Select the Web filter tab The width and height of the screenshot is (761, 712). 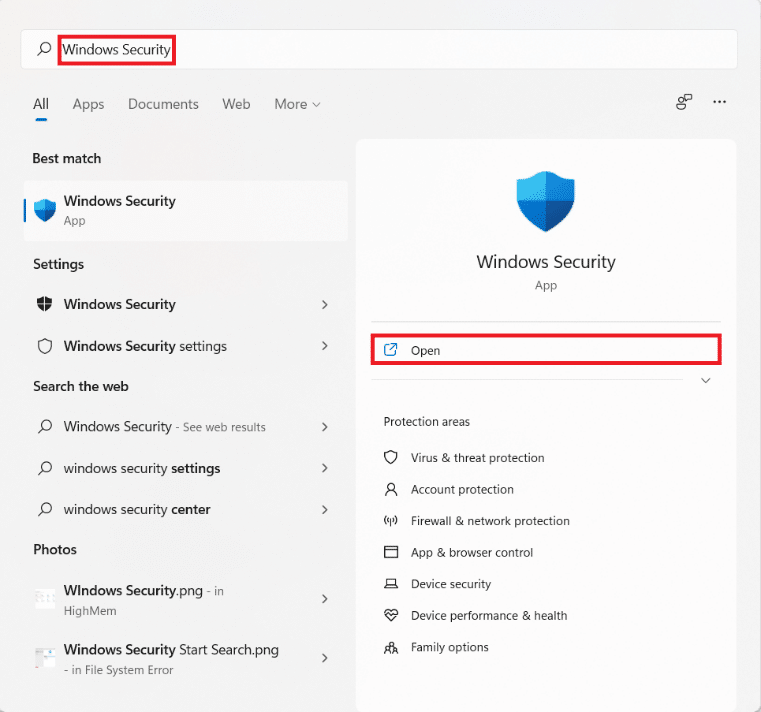click(x=236, y=104)
